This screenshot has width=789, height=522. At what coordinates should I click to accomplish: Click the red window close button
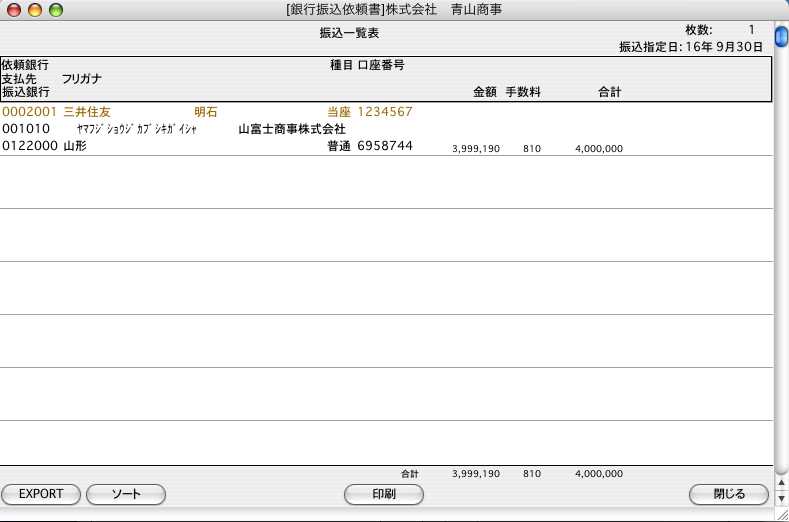pos(14,10)
